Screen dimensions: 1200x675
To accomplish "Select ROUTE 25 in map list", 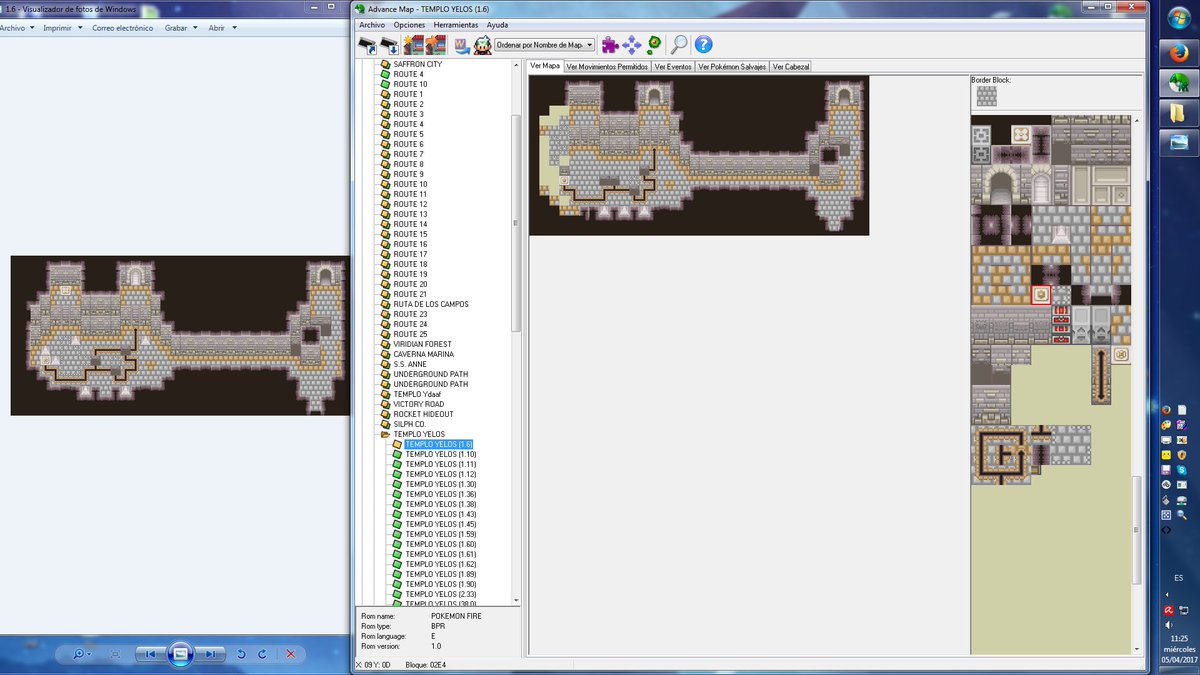I will click(409, 334).
